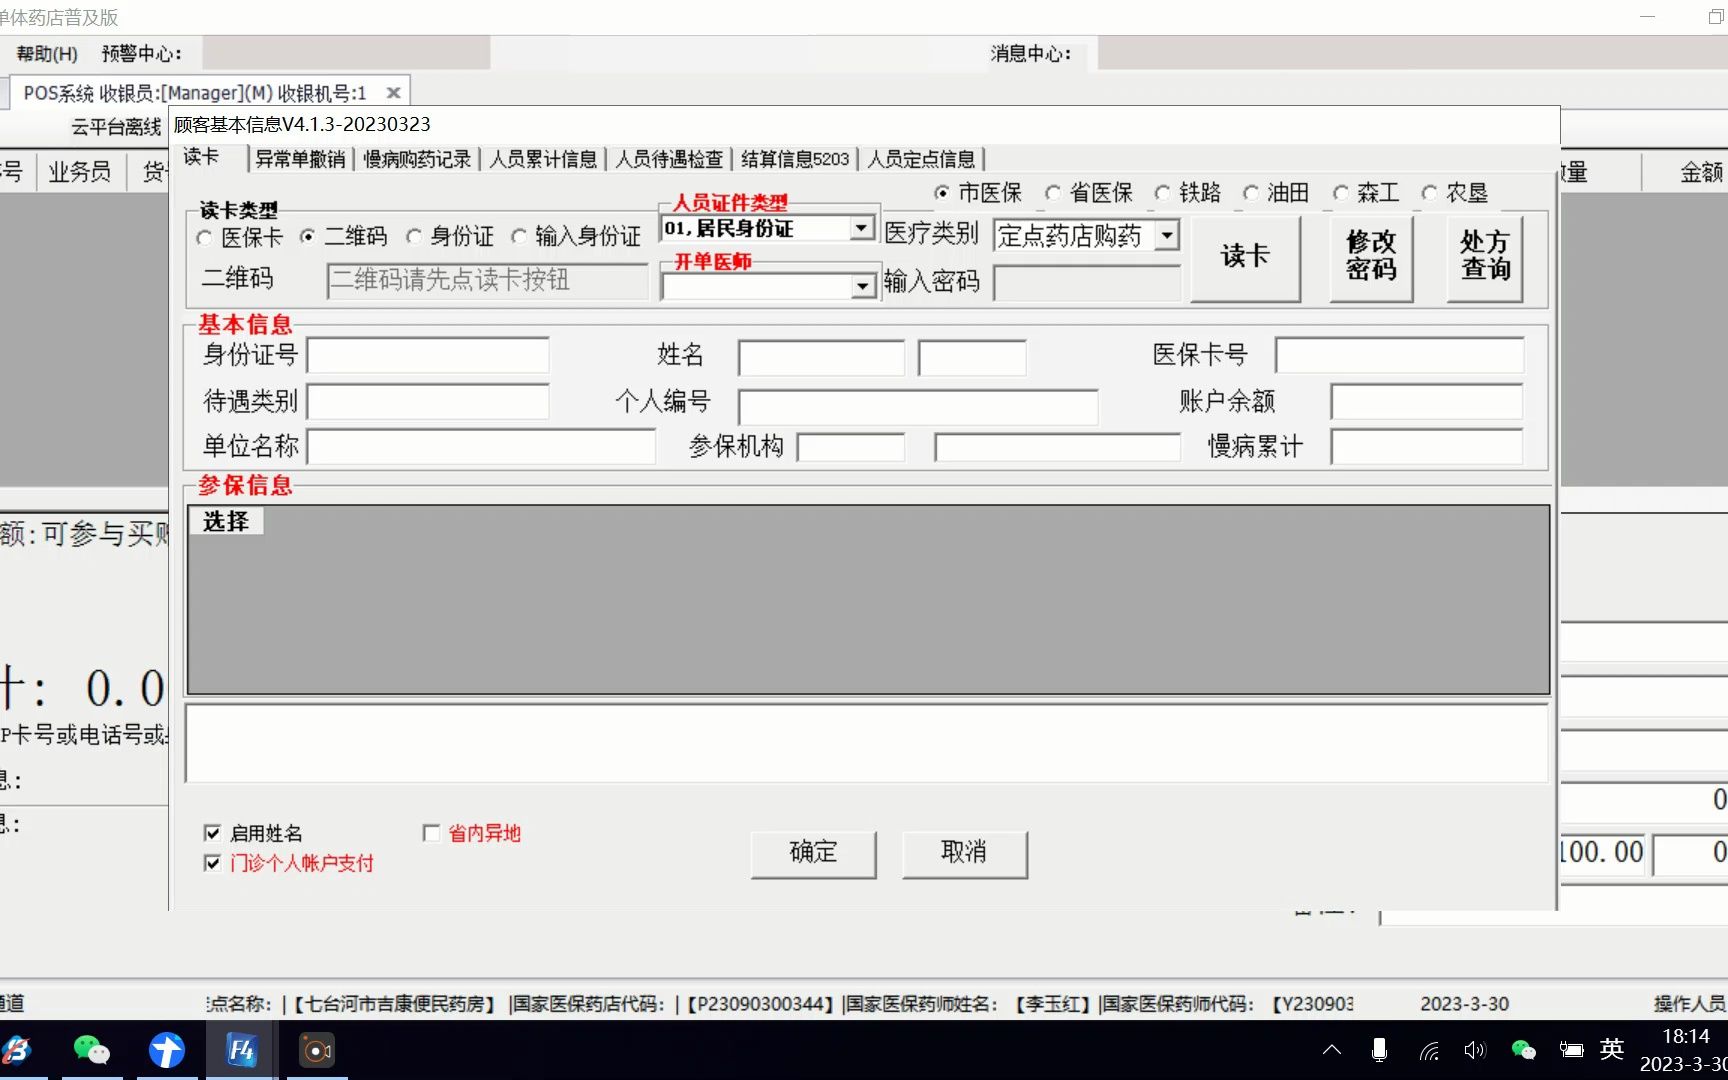
Task: Expand the 医疗类别 dropdown
Action: tap(1167, 236)
